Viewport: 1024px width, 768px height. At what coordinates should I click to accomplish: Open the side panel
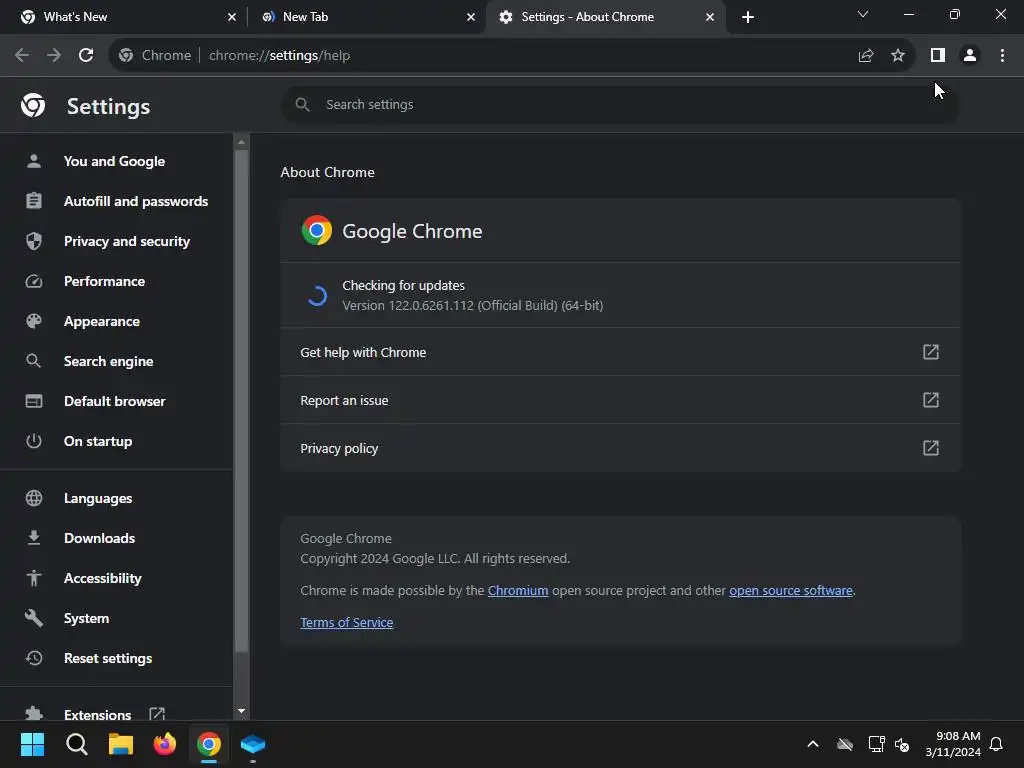(938, 56)
